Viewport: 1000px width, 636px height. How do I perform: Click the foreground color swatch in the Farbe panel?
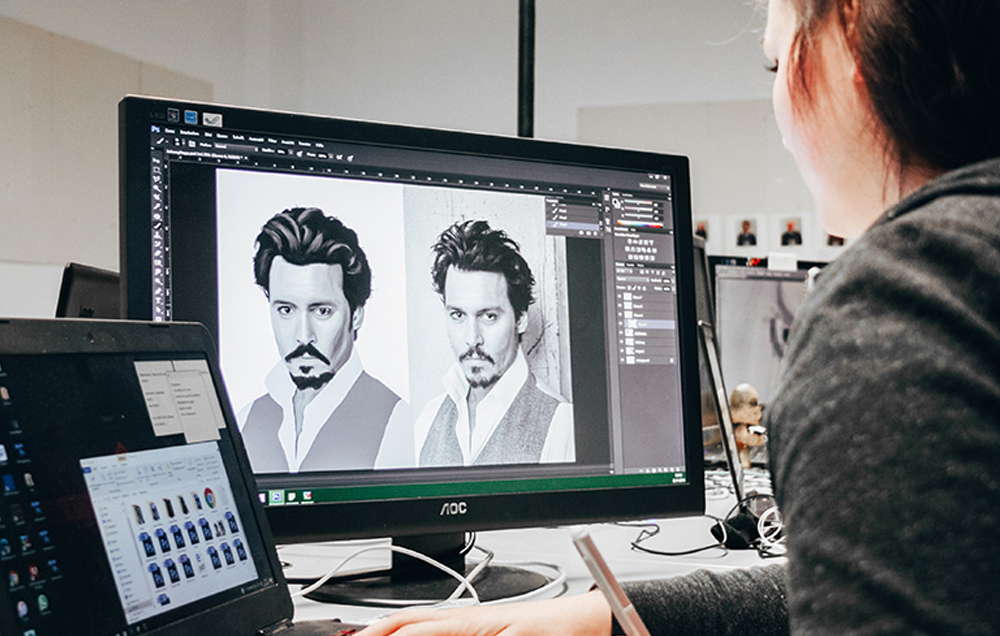click(614, 200)
